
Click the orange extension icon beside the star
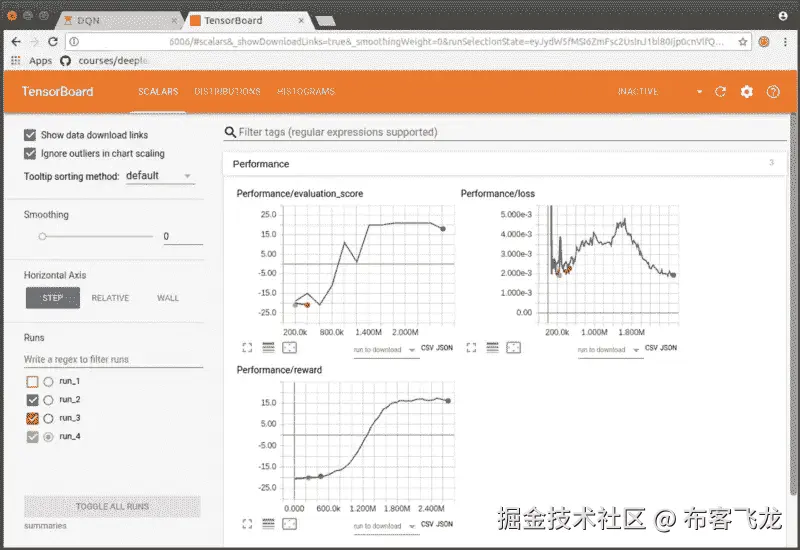tap(764, 42)
